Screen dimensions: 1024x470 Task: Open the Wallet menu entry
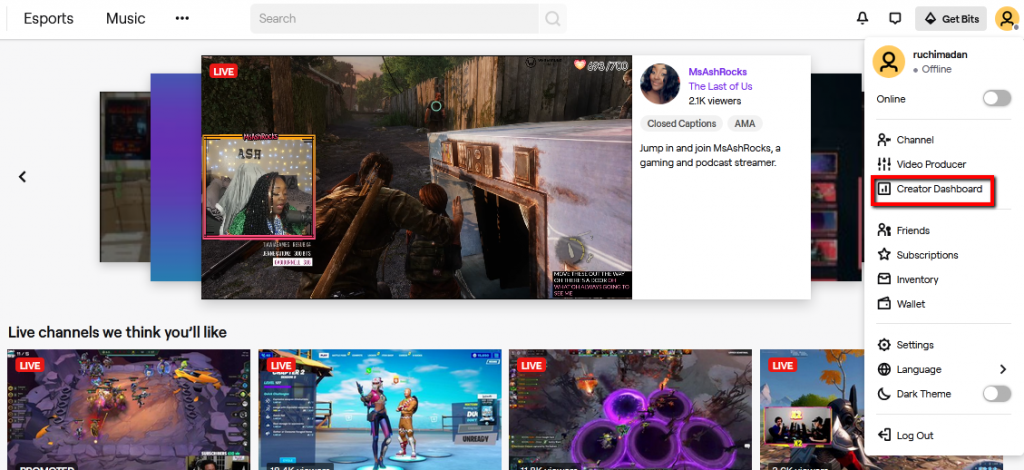tap(910, 304)
